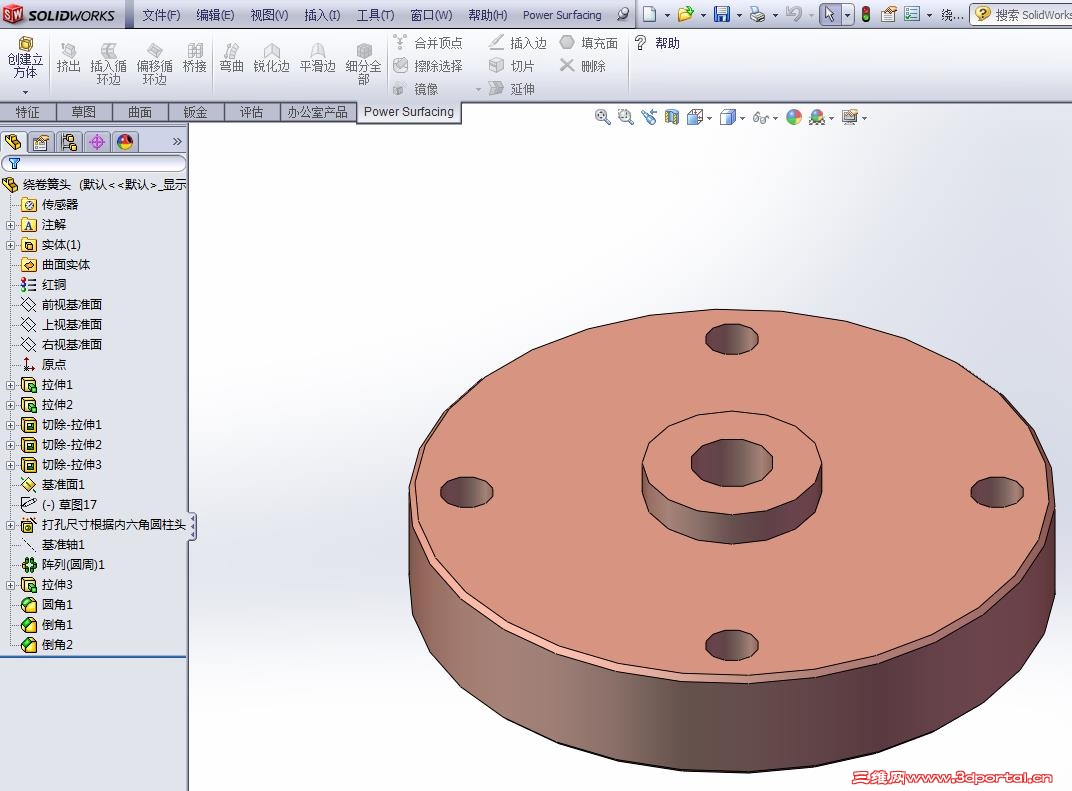1072x791 pixels.
Task: Click the Undo arrow icon
Action: 794,14
